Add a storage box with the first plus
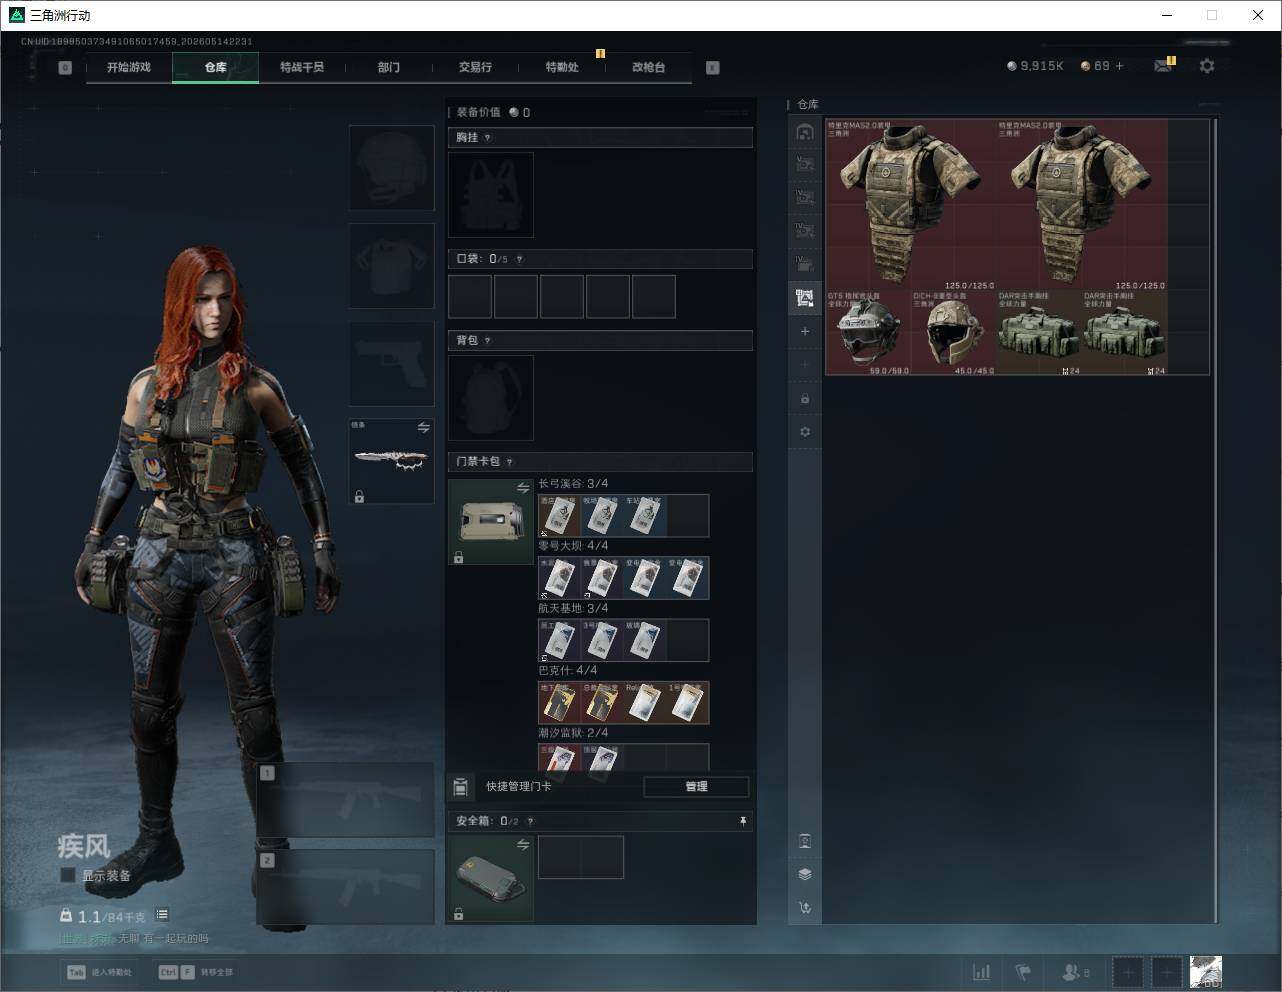 coord(805,331)
